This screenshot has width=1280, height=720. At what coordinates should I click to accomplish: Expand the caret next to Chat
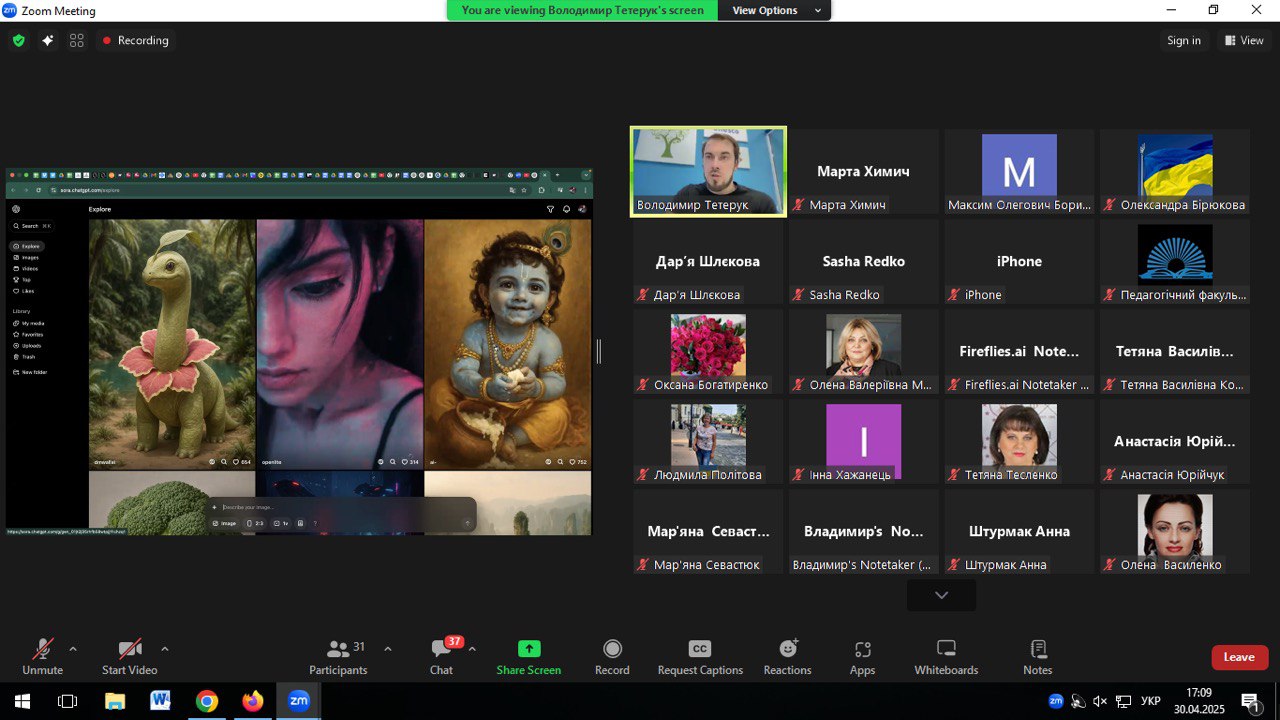pos(472,648)
